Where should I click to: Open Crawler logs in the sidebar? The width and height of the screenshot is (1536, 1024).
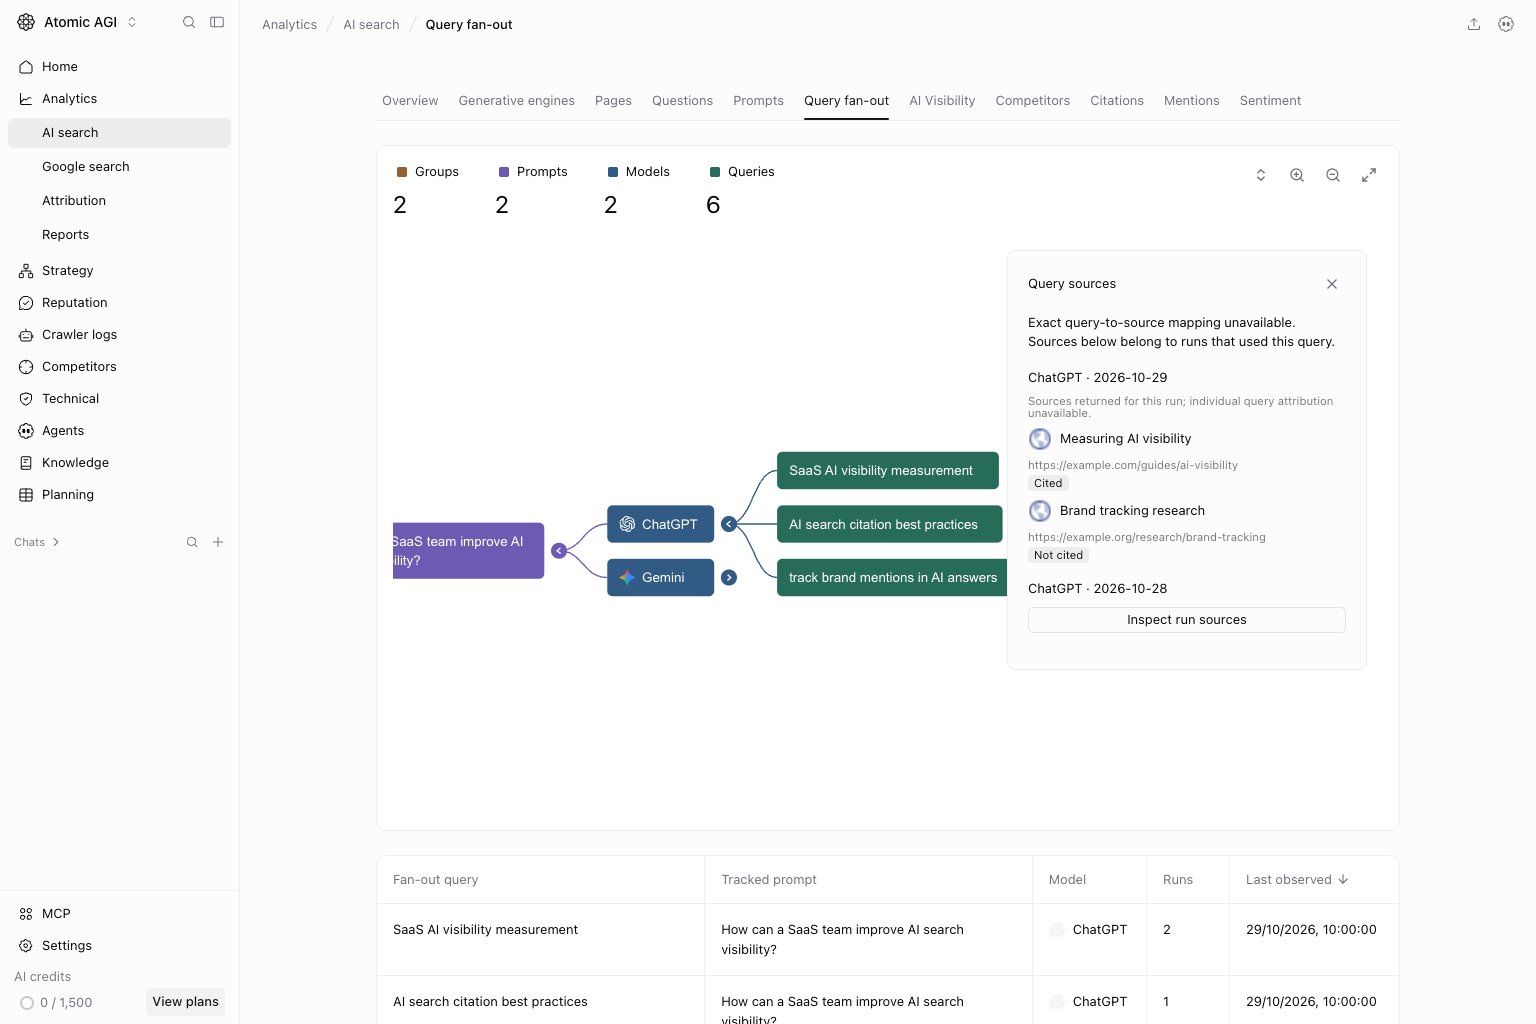pyautogui.click(x=119, y=335)
